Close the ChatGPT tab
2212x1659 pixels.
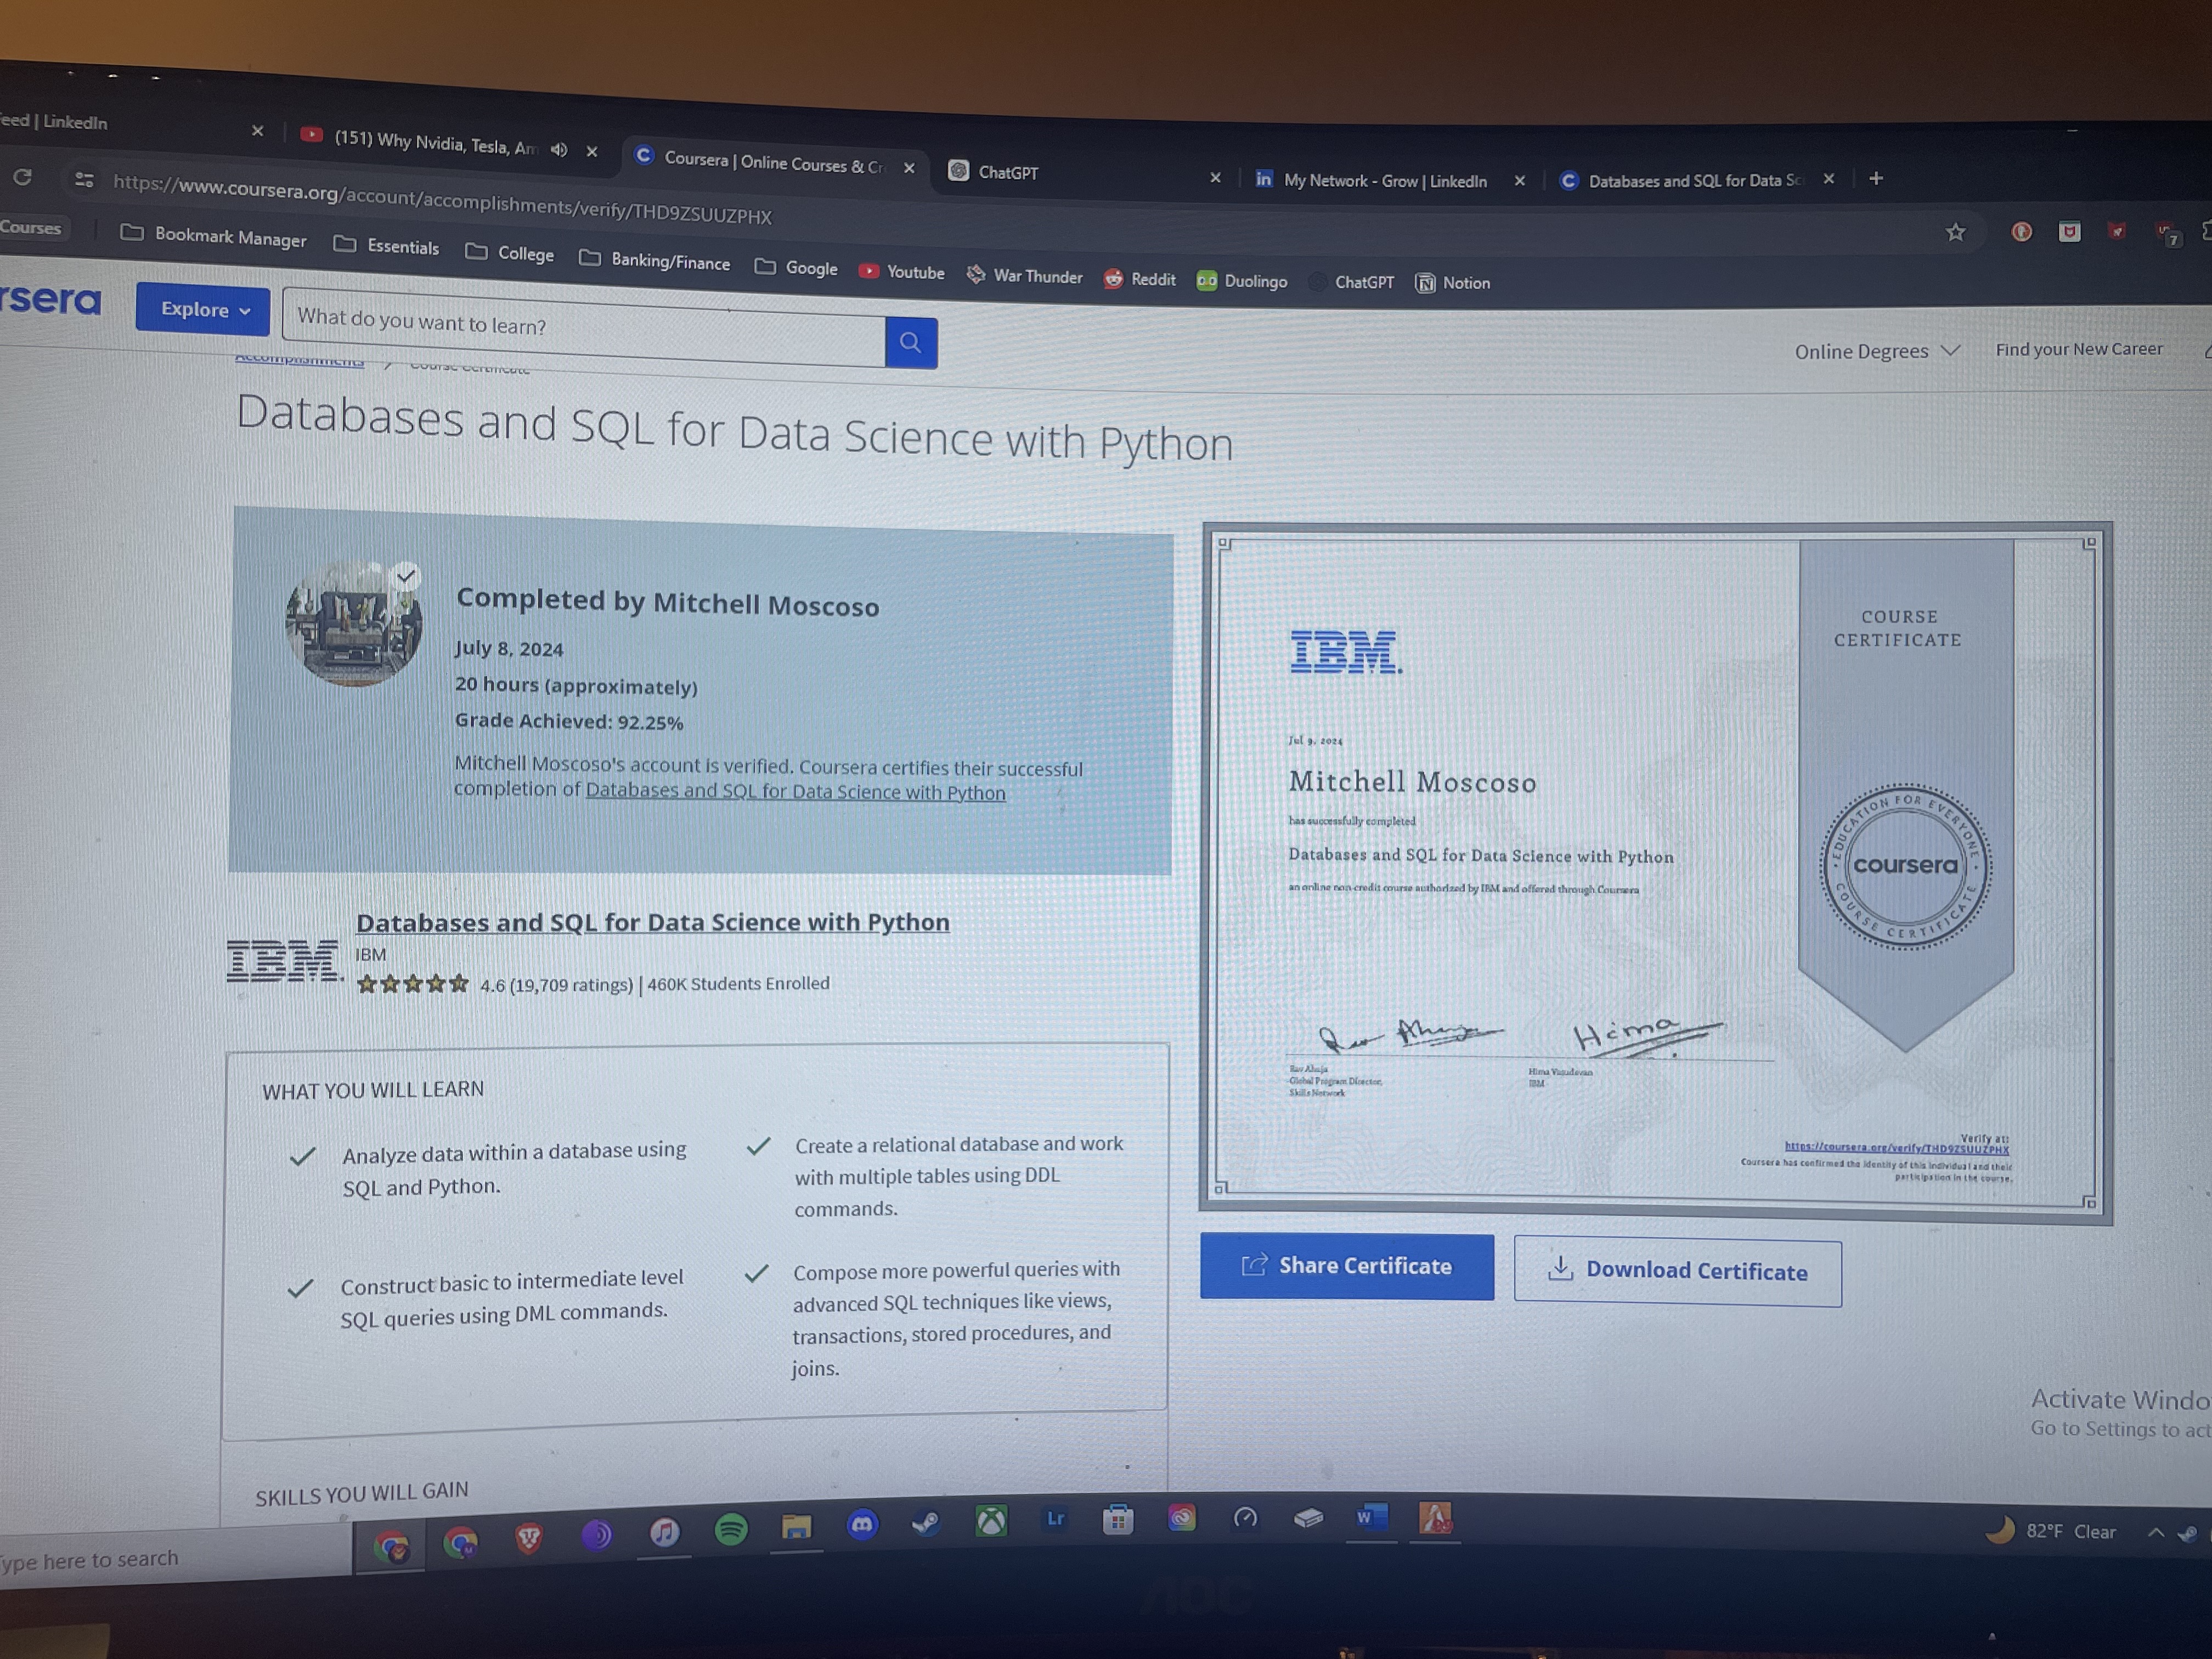tap(1215, 178)
